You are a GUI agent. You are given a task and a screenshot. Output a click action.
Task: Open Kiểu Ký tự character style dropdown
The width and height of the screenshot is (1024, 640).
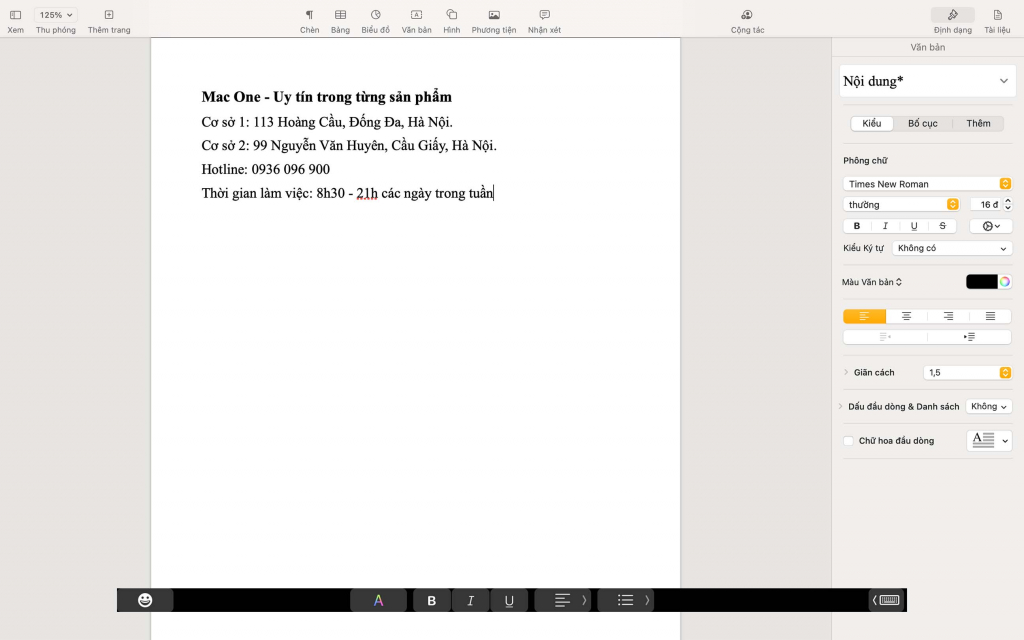click(952, 248)
